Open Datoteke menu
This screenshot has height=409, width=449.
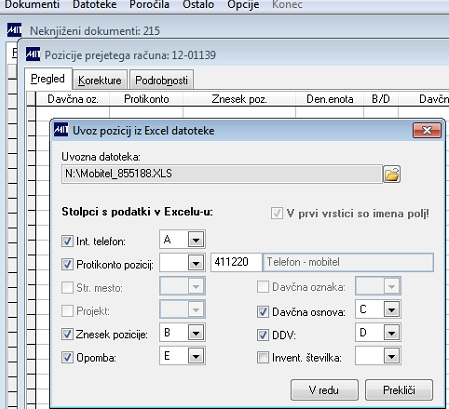coord(95,5)
